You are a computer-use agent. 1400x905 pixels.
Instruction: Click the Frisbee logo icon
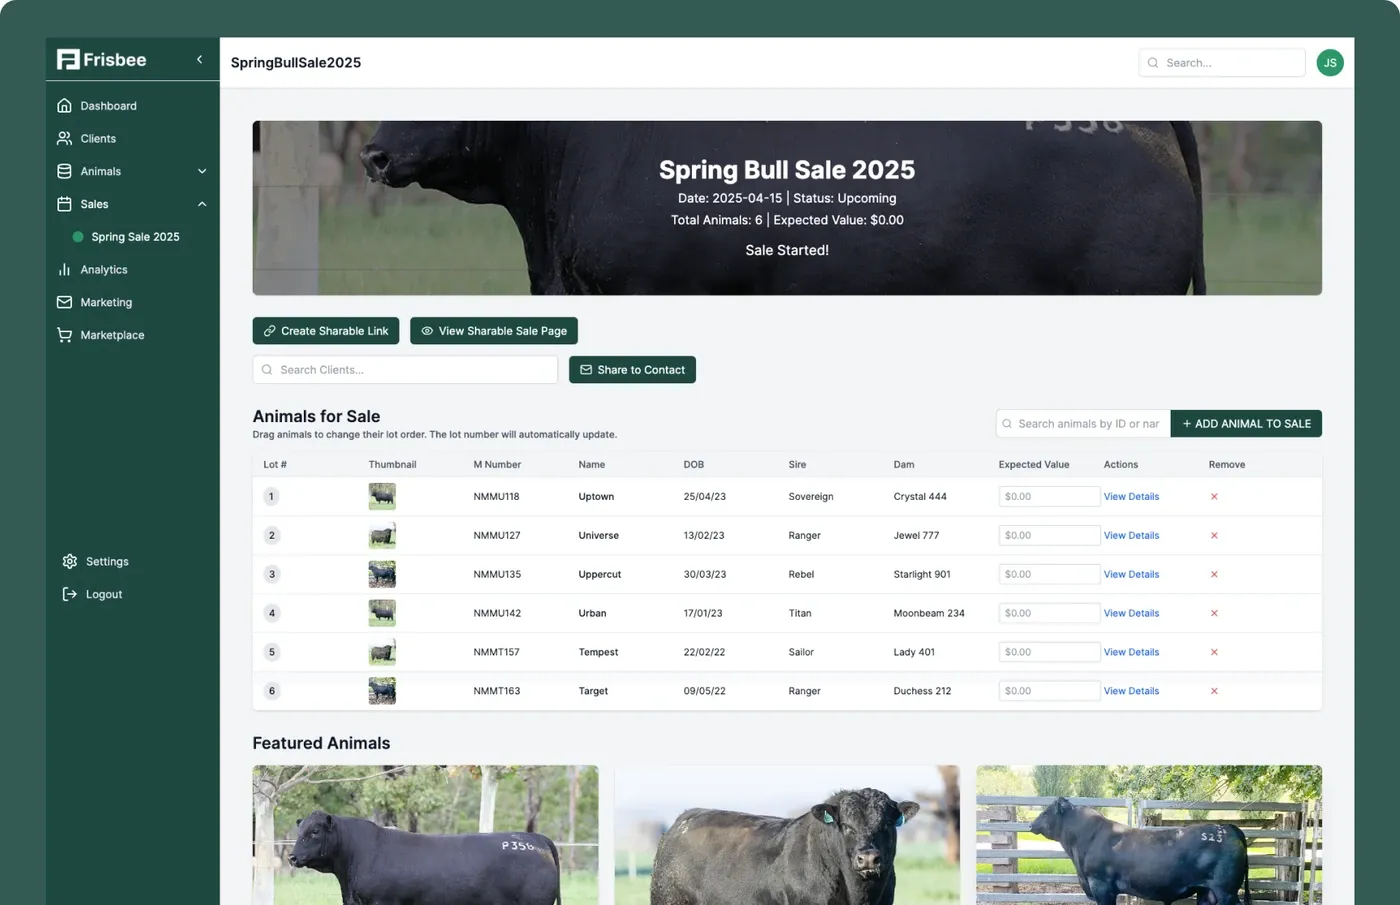pyautogui.click(x=67, y=60)
